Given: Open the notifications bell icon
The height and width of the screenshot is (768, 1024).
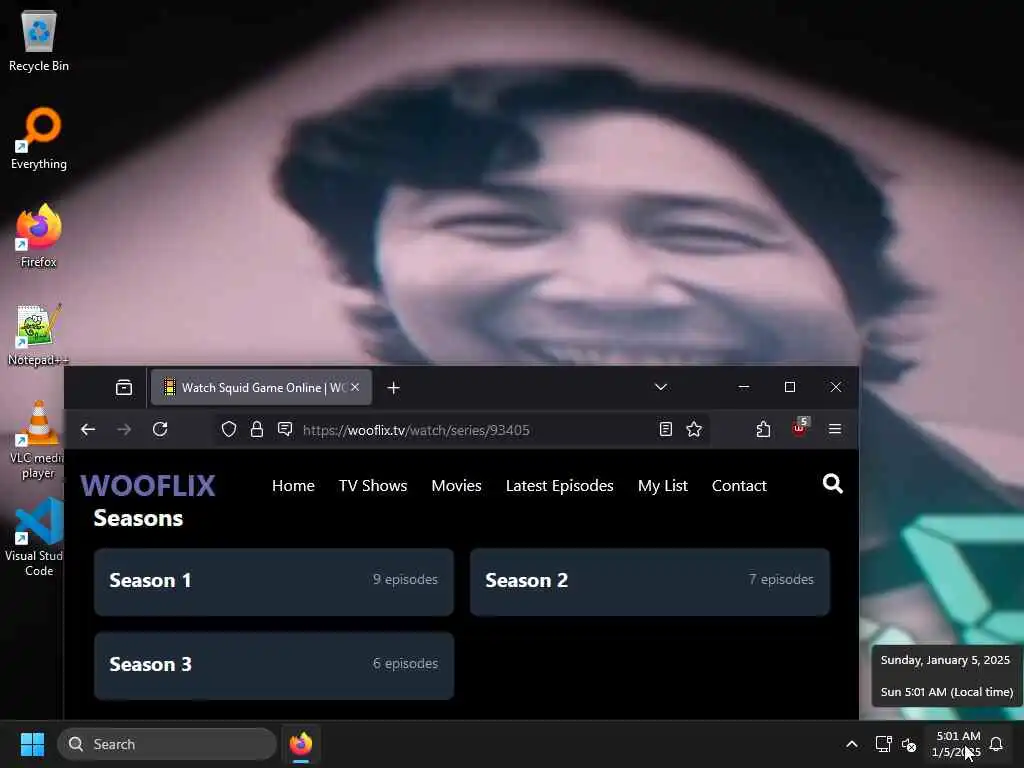Looking at the screenshot, I should [x=997, y=744].
